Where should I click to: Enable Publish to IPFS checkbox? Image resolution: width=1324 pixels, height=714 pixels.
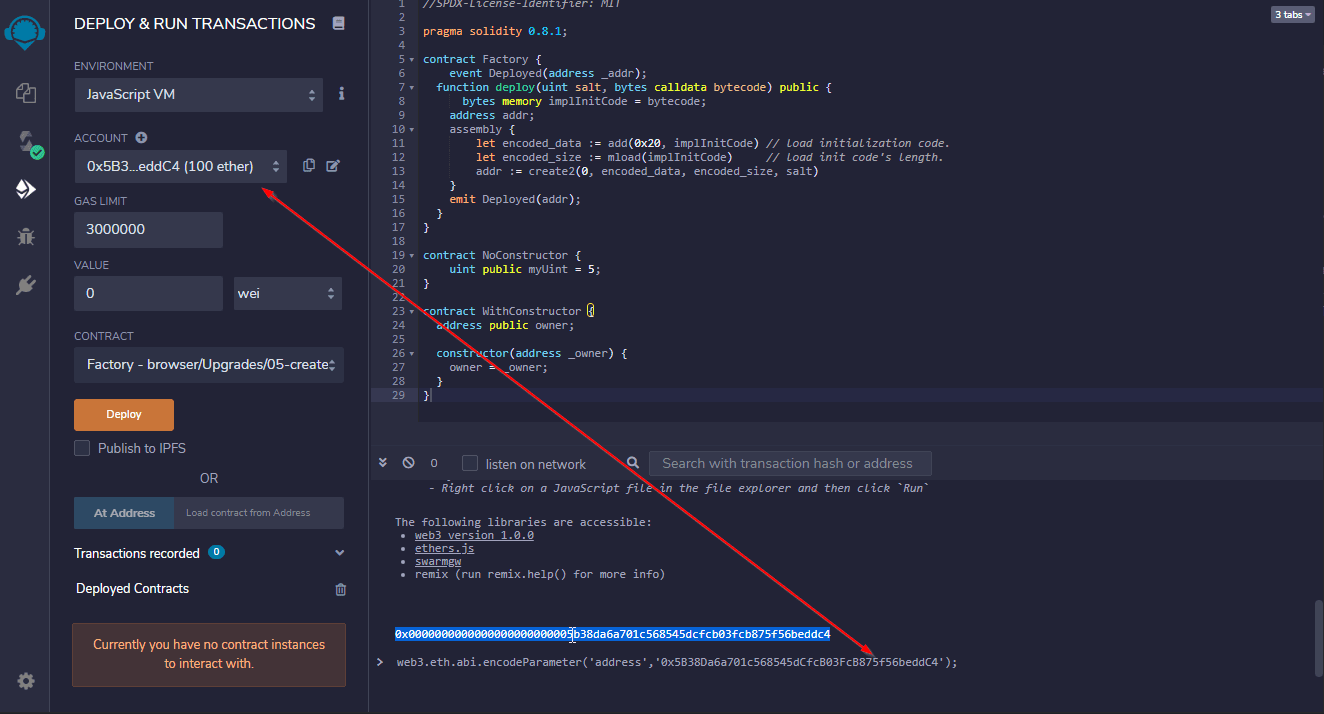(82, 448)
